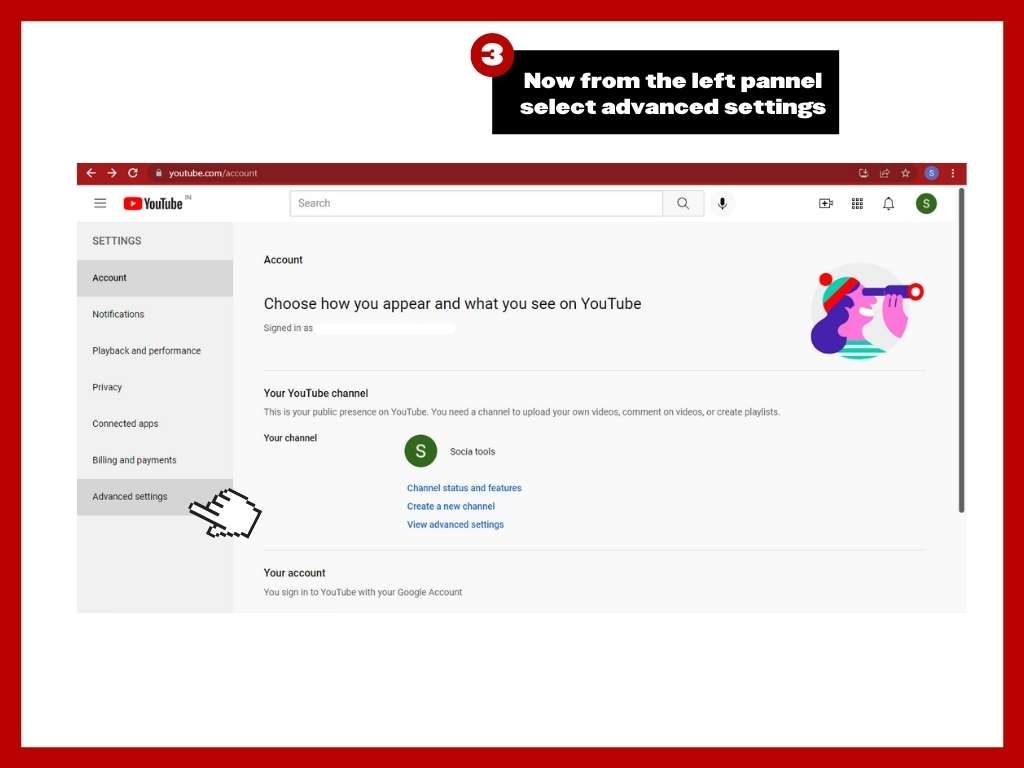
Task: Open the Create video camera icon
Action: point(825,204)
